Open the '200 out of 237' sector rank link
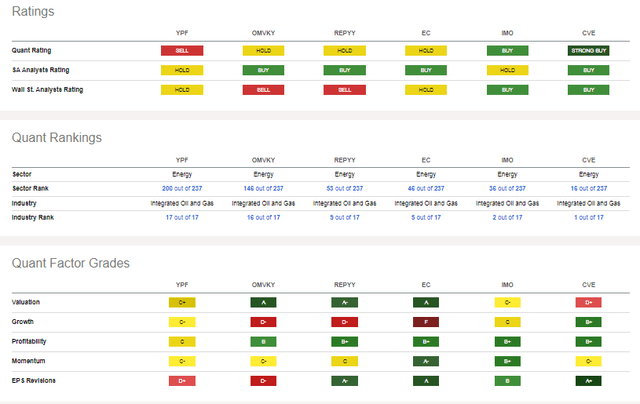This screenshot has height=404, width=640. pos(182,189)
